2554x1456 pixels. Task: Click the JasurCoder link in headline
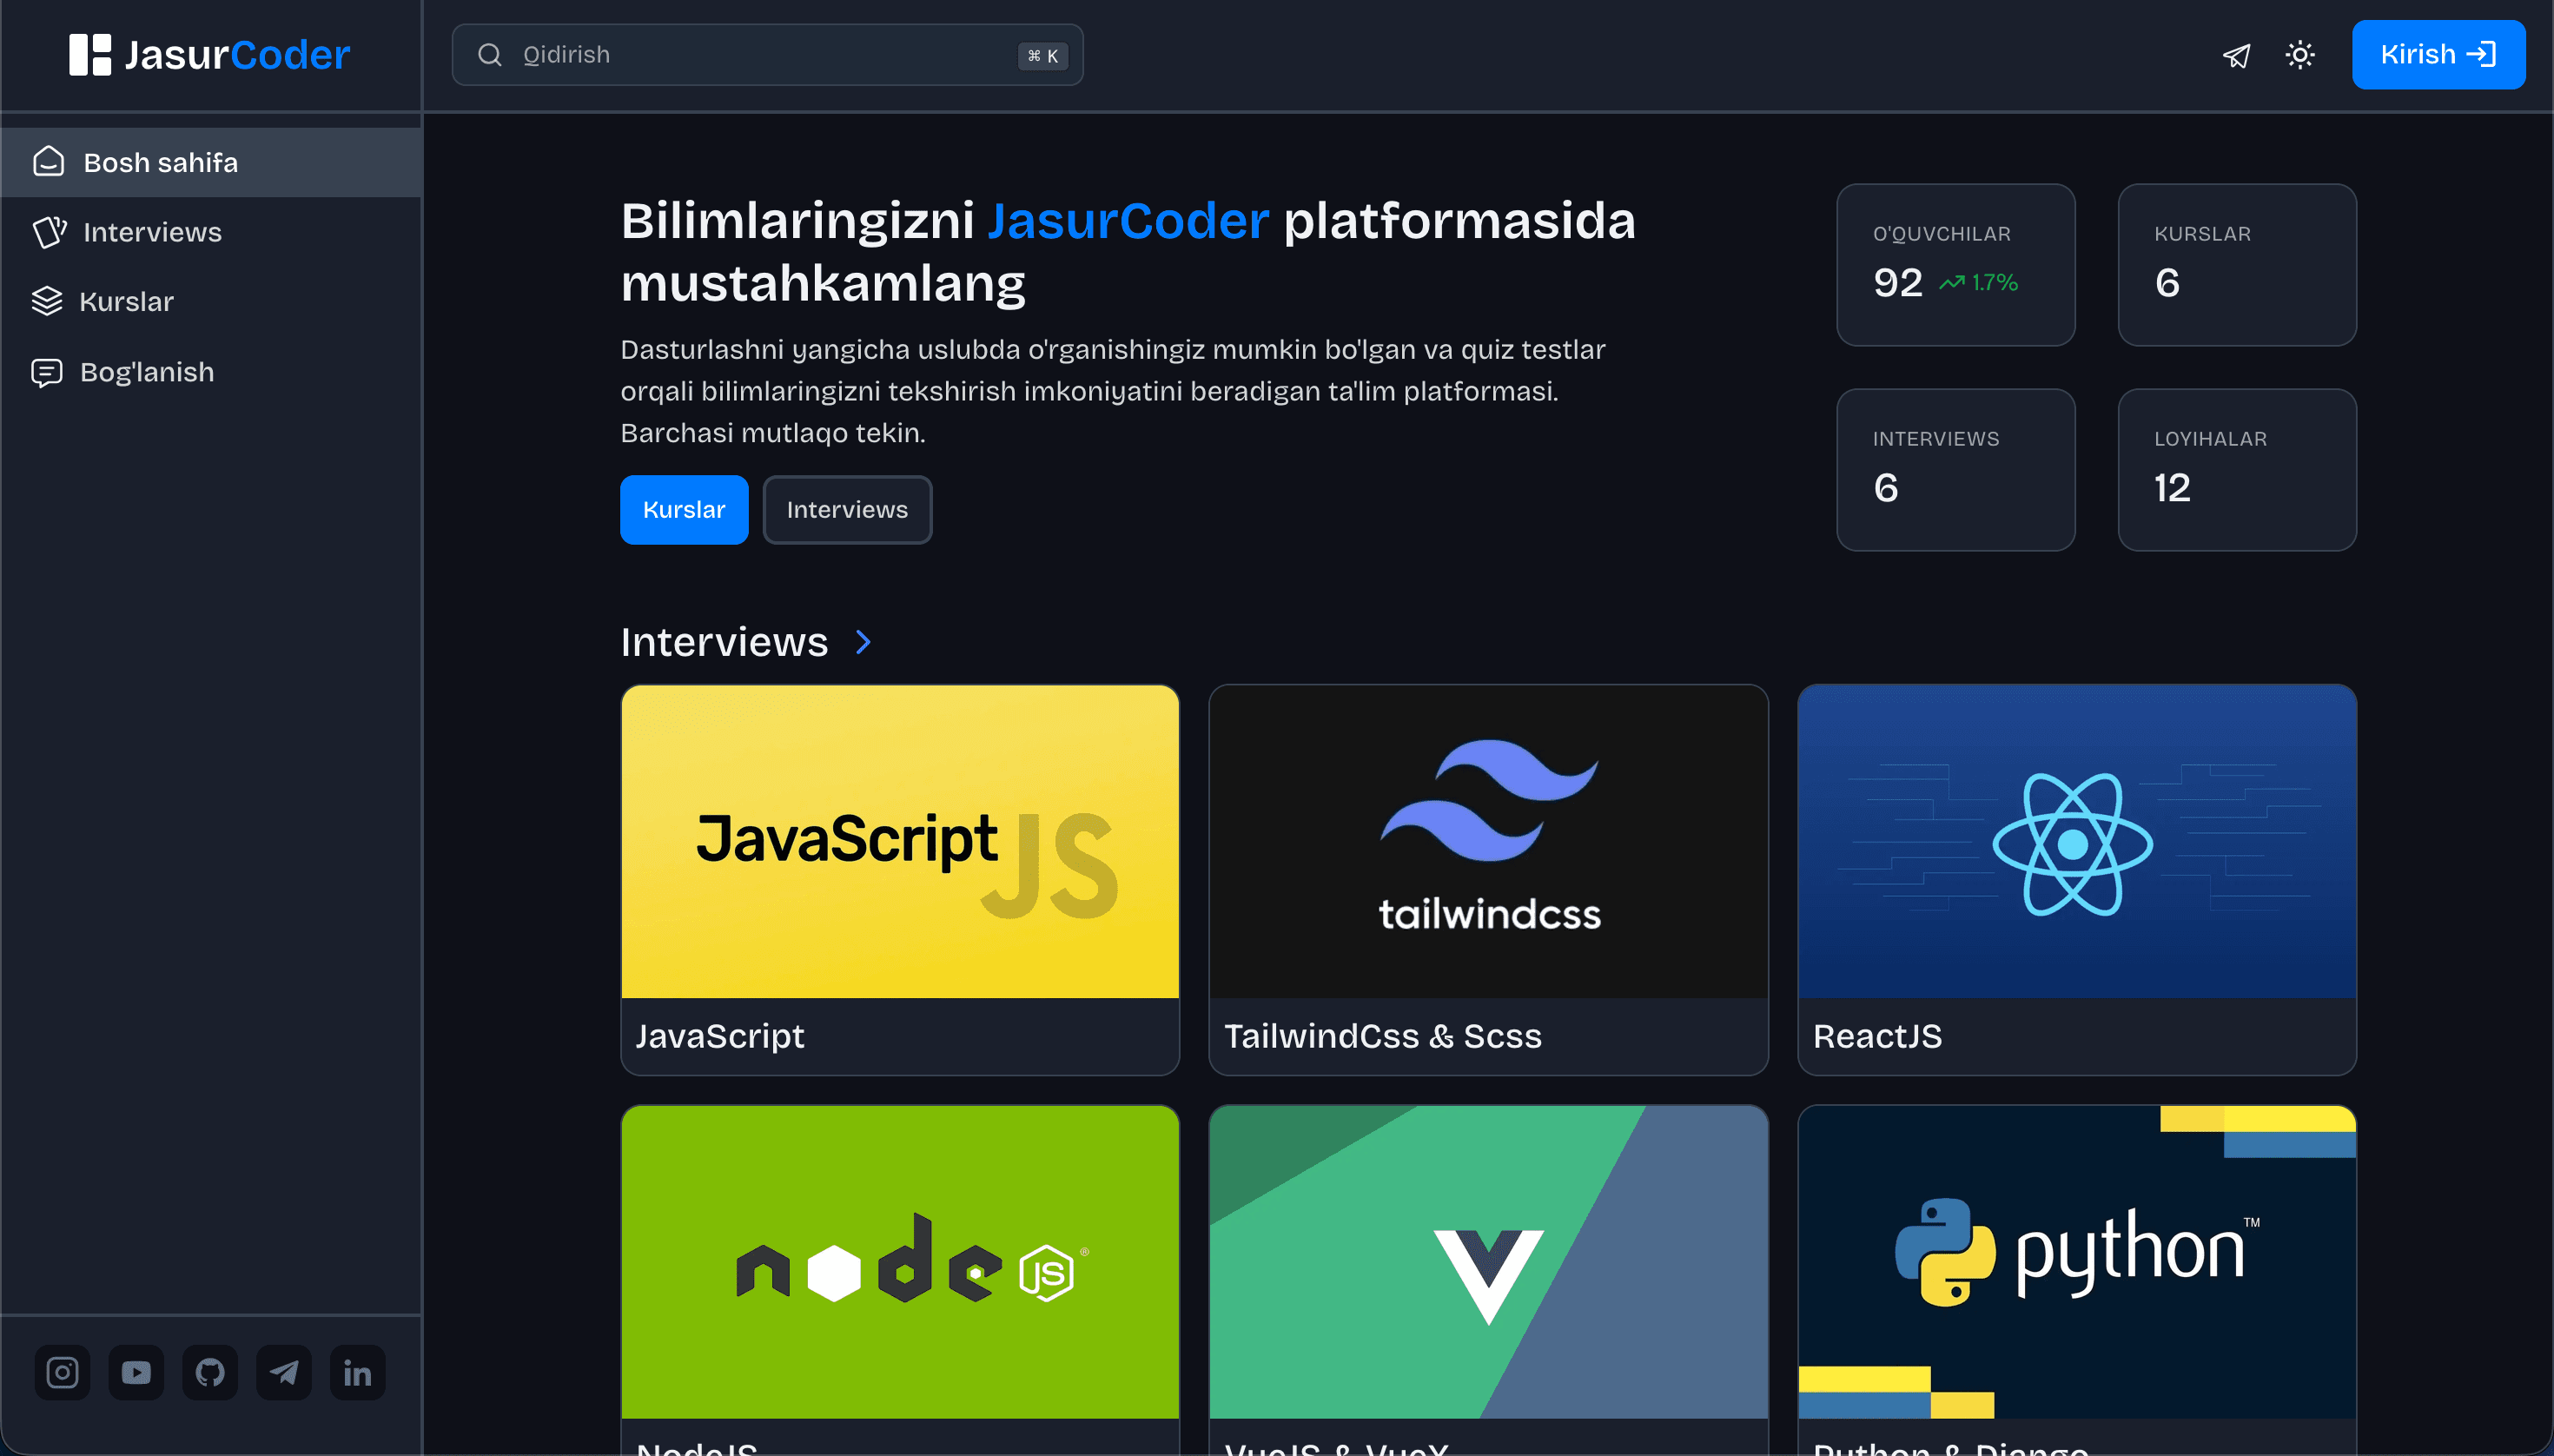1128,221
